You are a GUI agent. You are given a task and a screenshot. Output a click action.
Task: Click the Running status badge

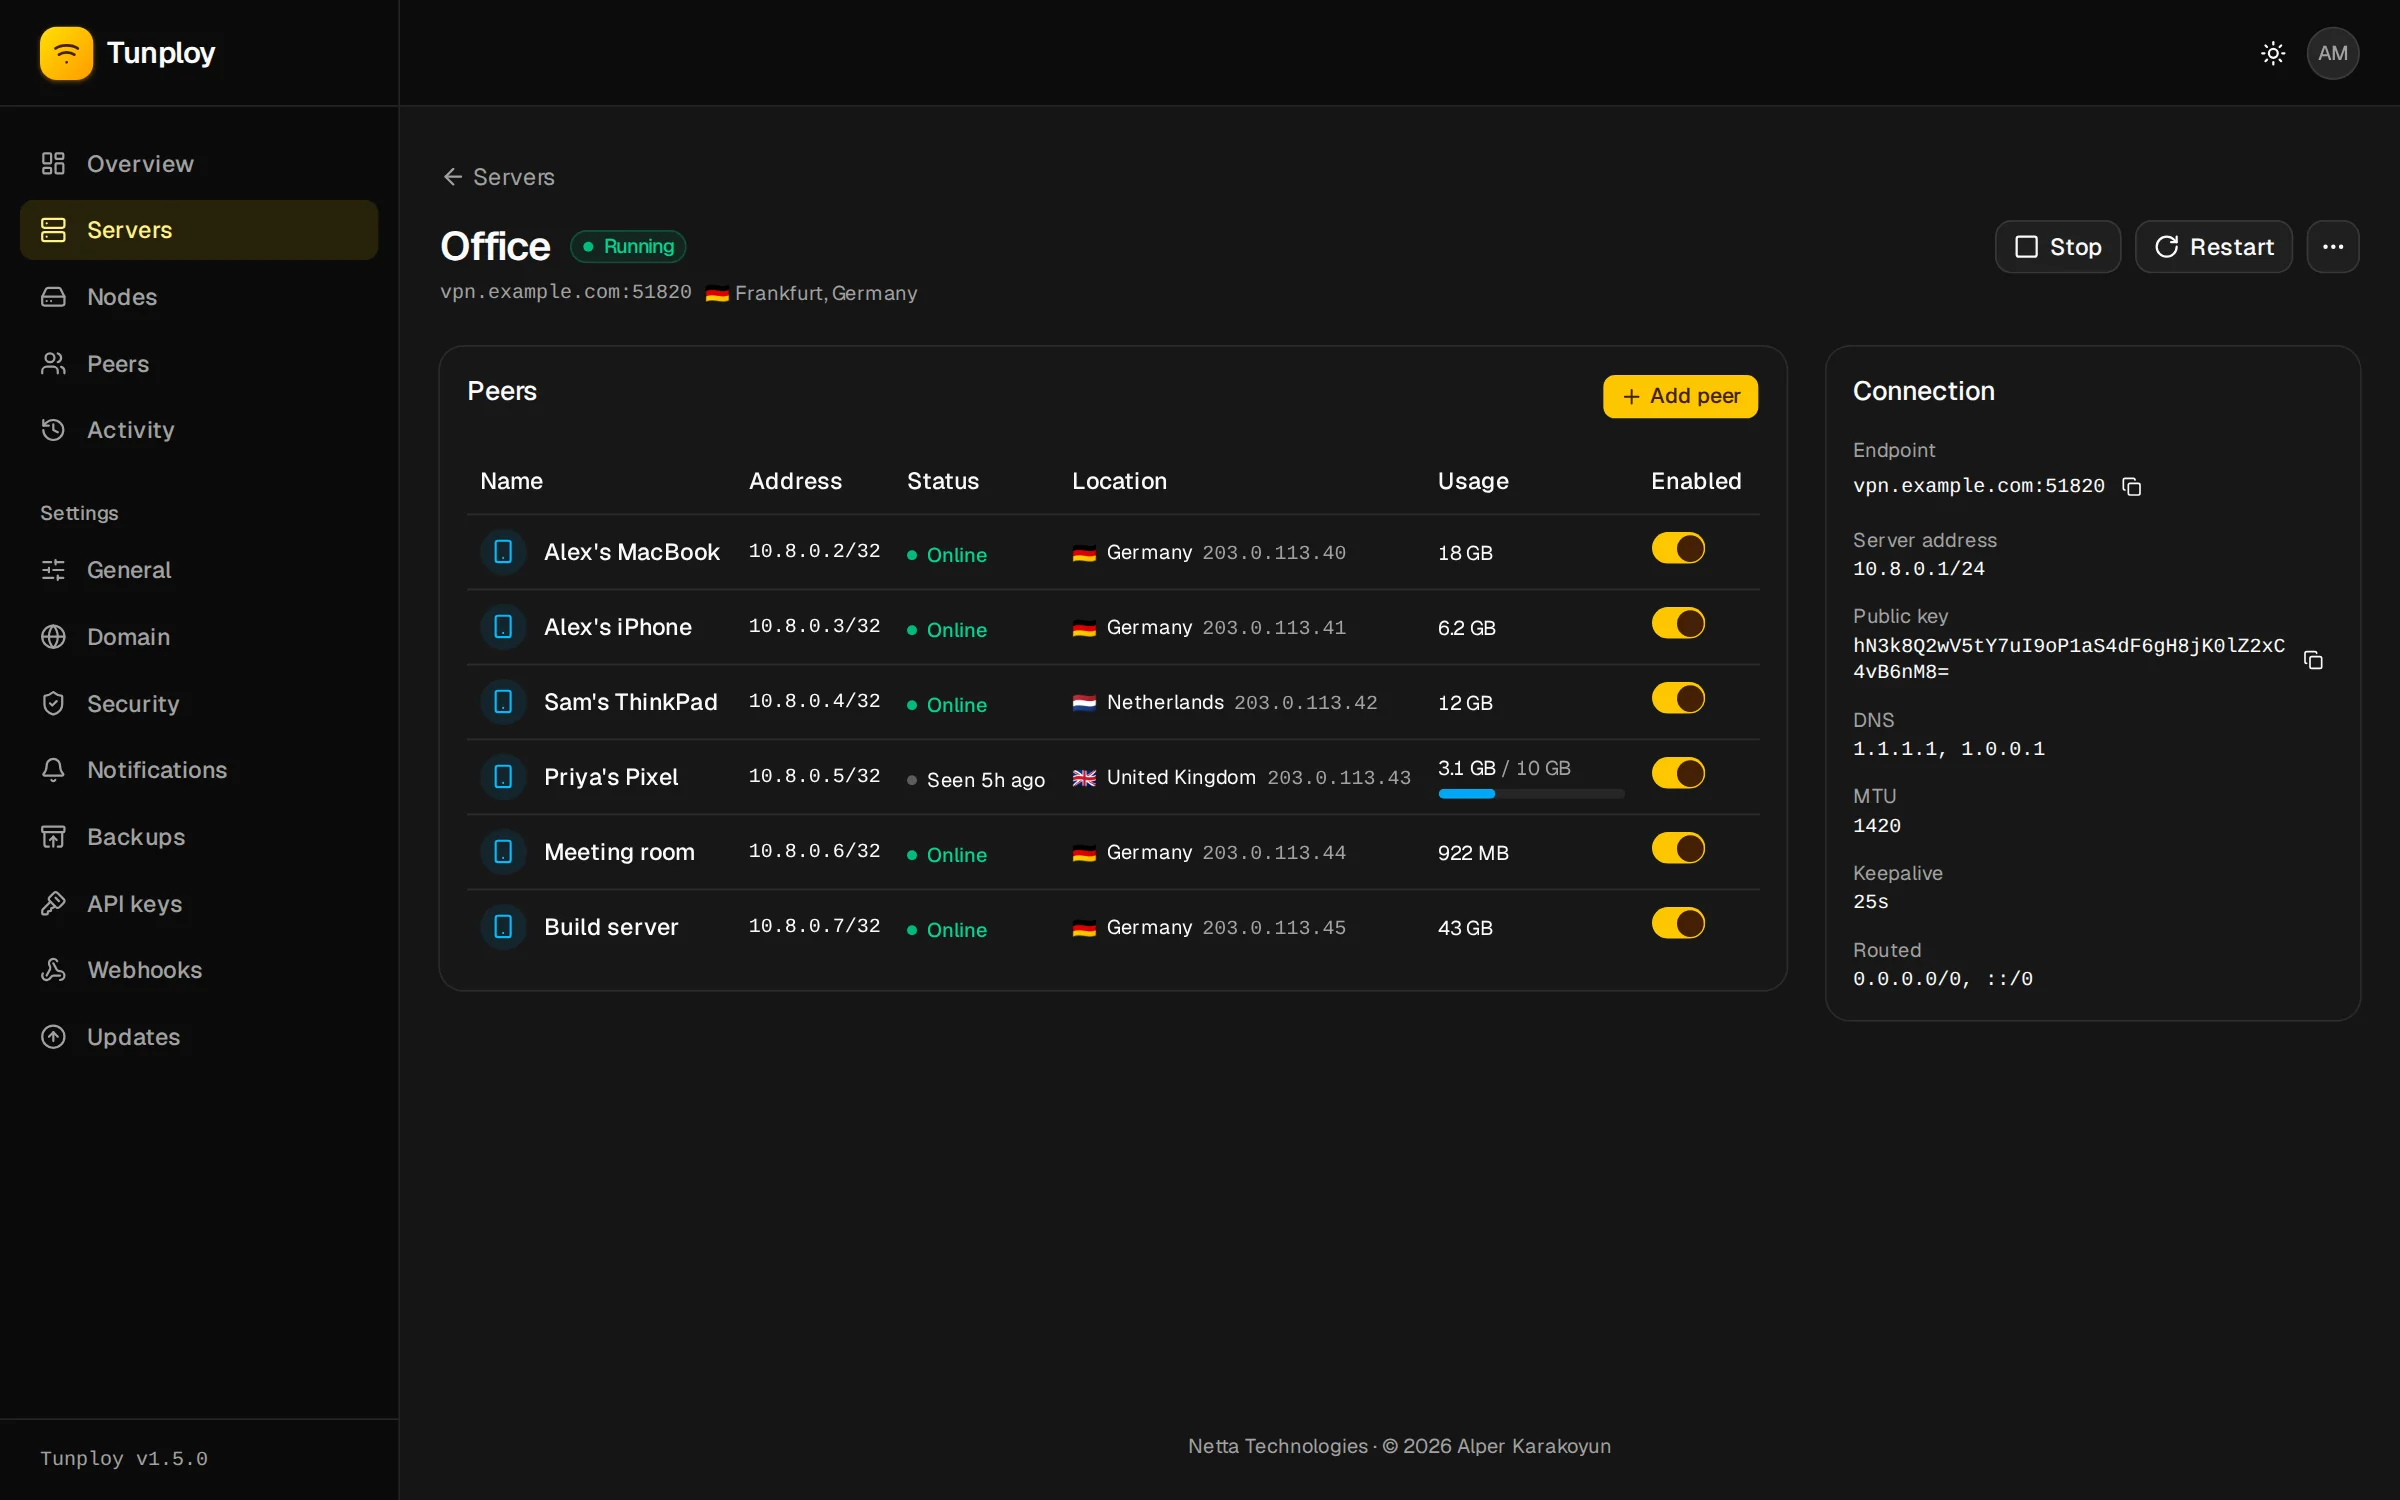[628, 247]
